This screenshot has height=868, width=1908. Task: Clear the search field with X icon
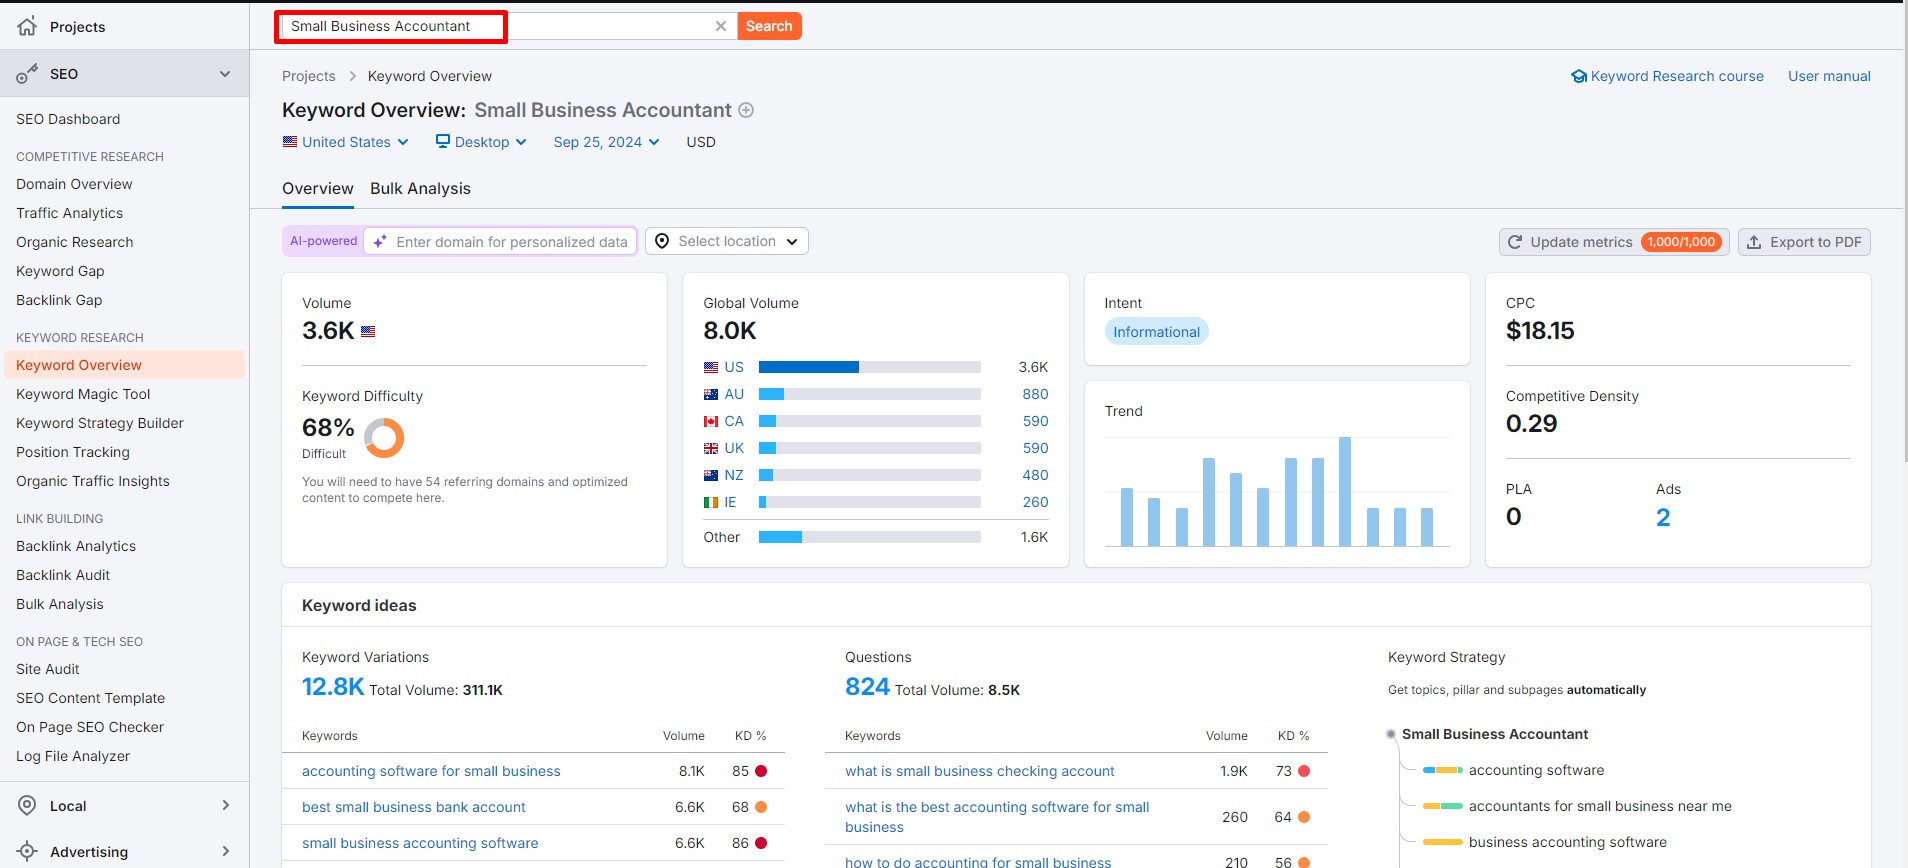[720, 26]
